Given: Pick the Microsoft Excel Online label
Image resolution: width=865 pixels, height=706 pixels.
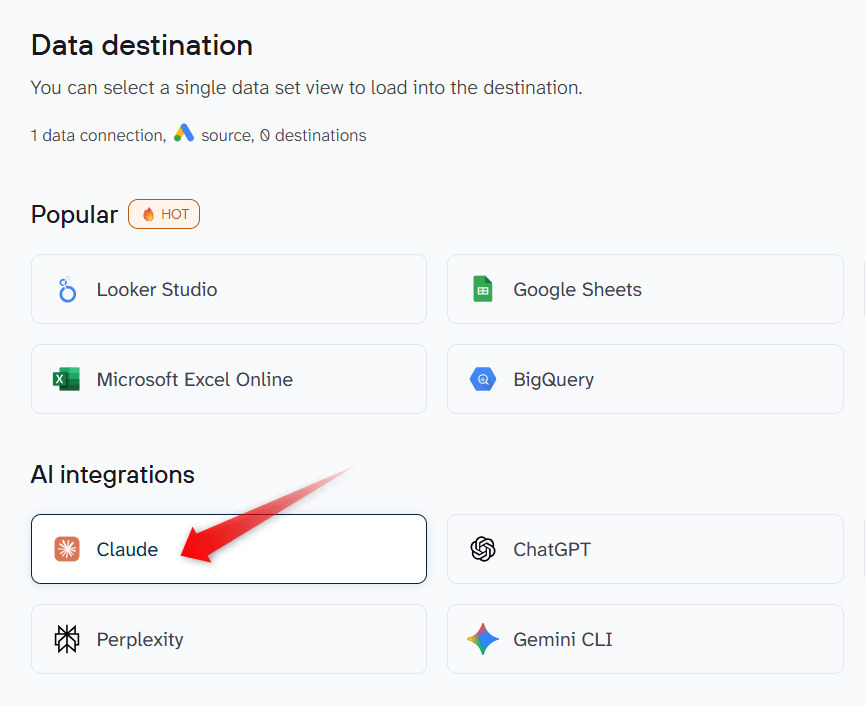Looking at the screenshot, I should (x=195, y=380).
